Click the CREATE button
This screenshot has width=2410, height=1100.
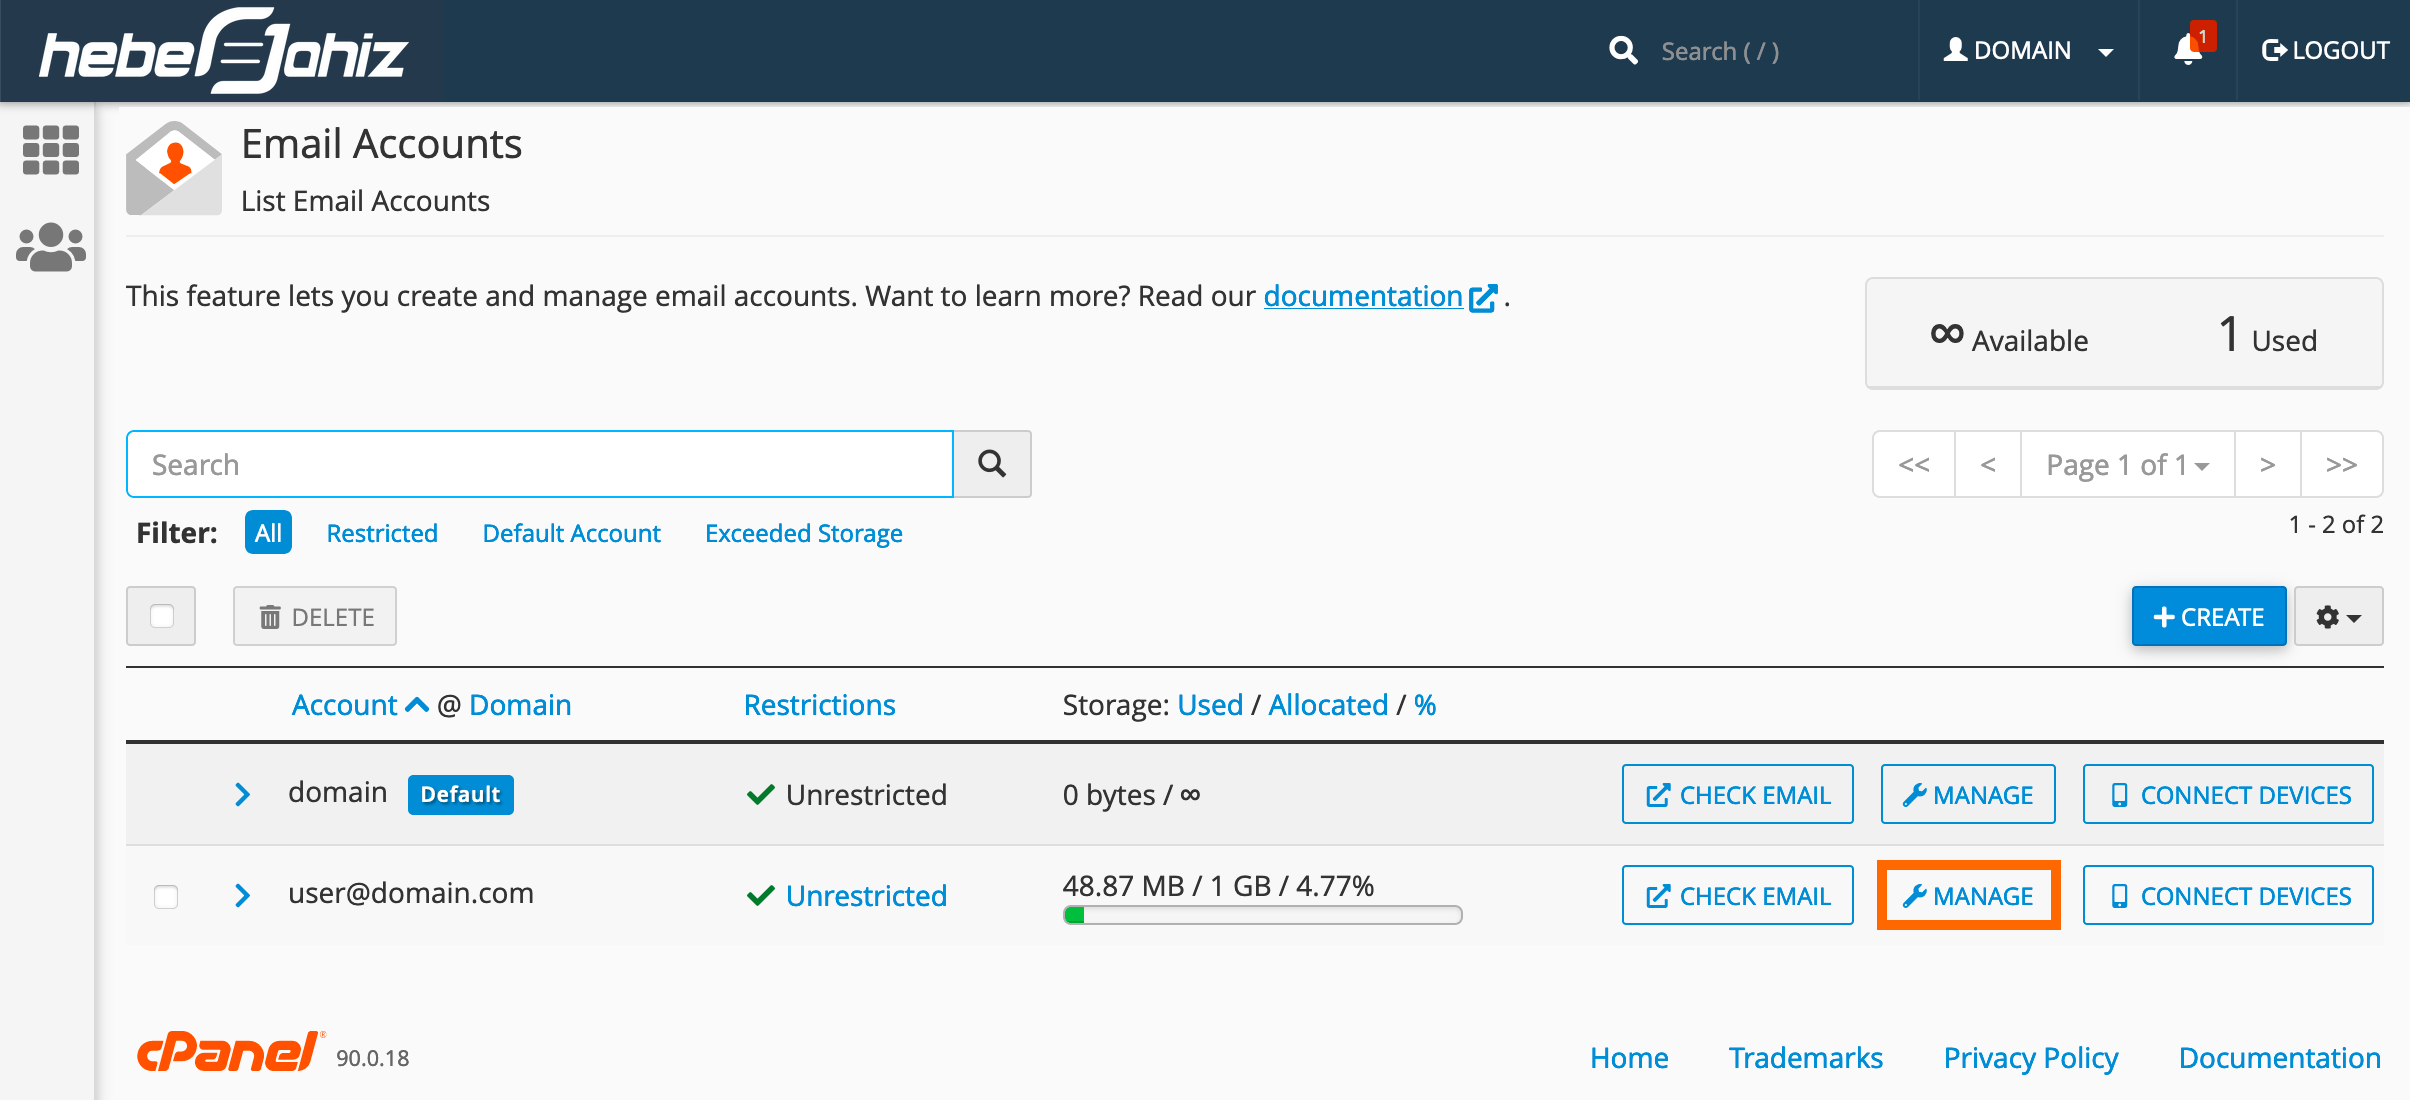2209,617
